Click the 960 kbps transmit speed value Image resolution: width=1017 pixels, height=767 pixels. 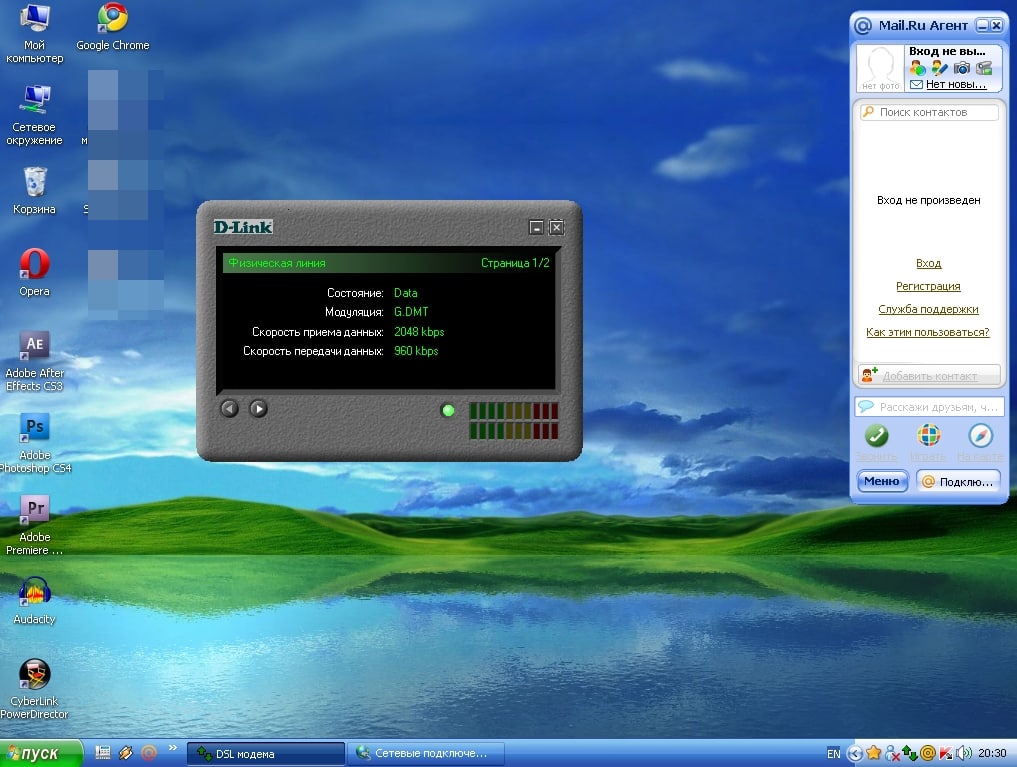pos(416,351)
